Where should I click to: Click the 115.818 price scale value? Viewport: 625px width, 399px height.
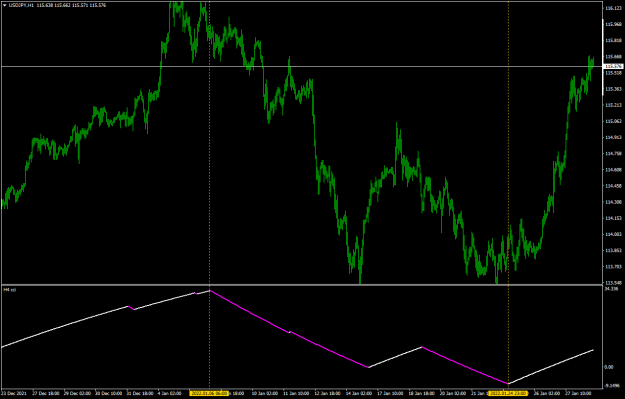click(x=613, y=40)
